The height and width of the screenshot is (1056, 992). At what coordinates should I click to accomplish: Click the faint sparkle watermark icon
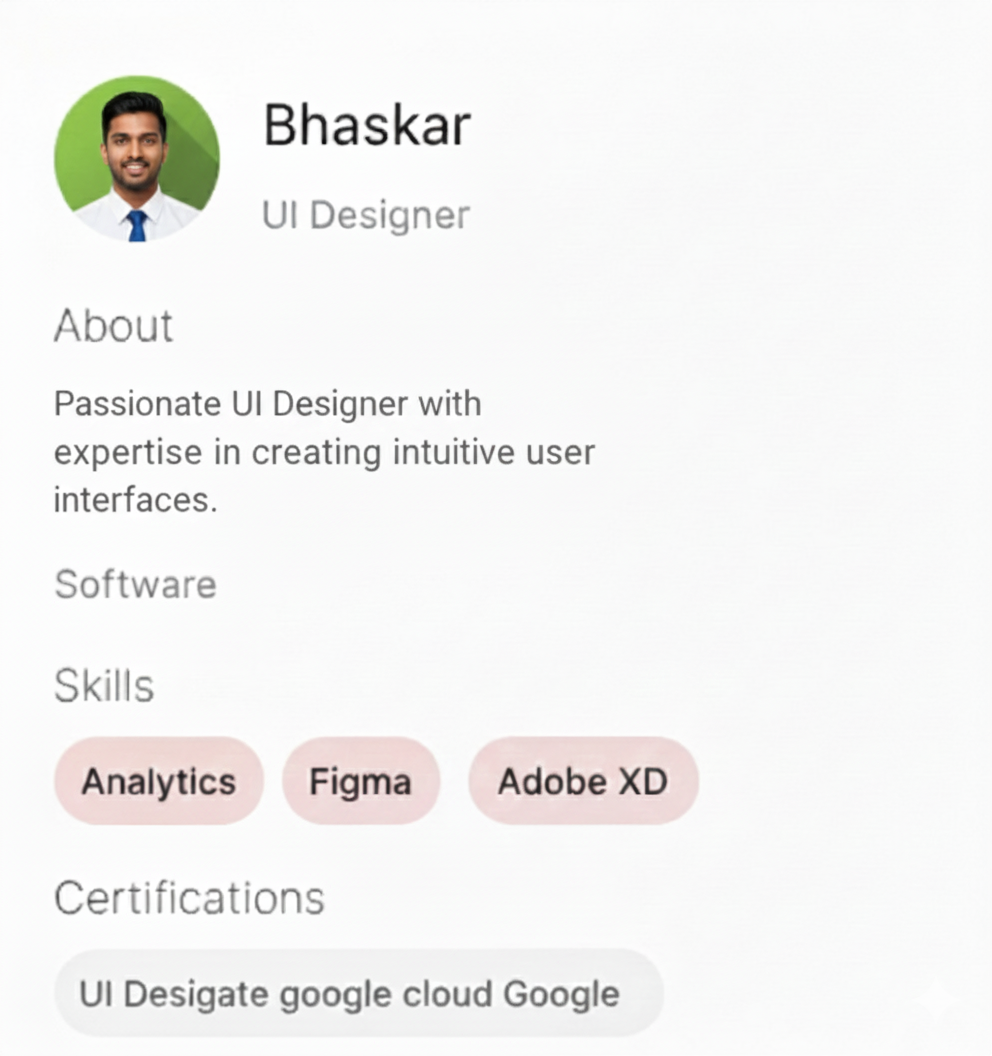point(936,999)
